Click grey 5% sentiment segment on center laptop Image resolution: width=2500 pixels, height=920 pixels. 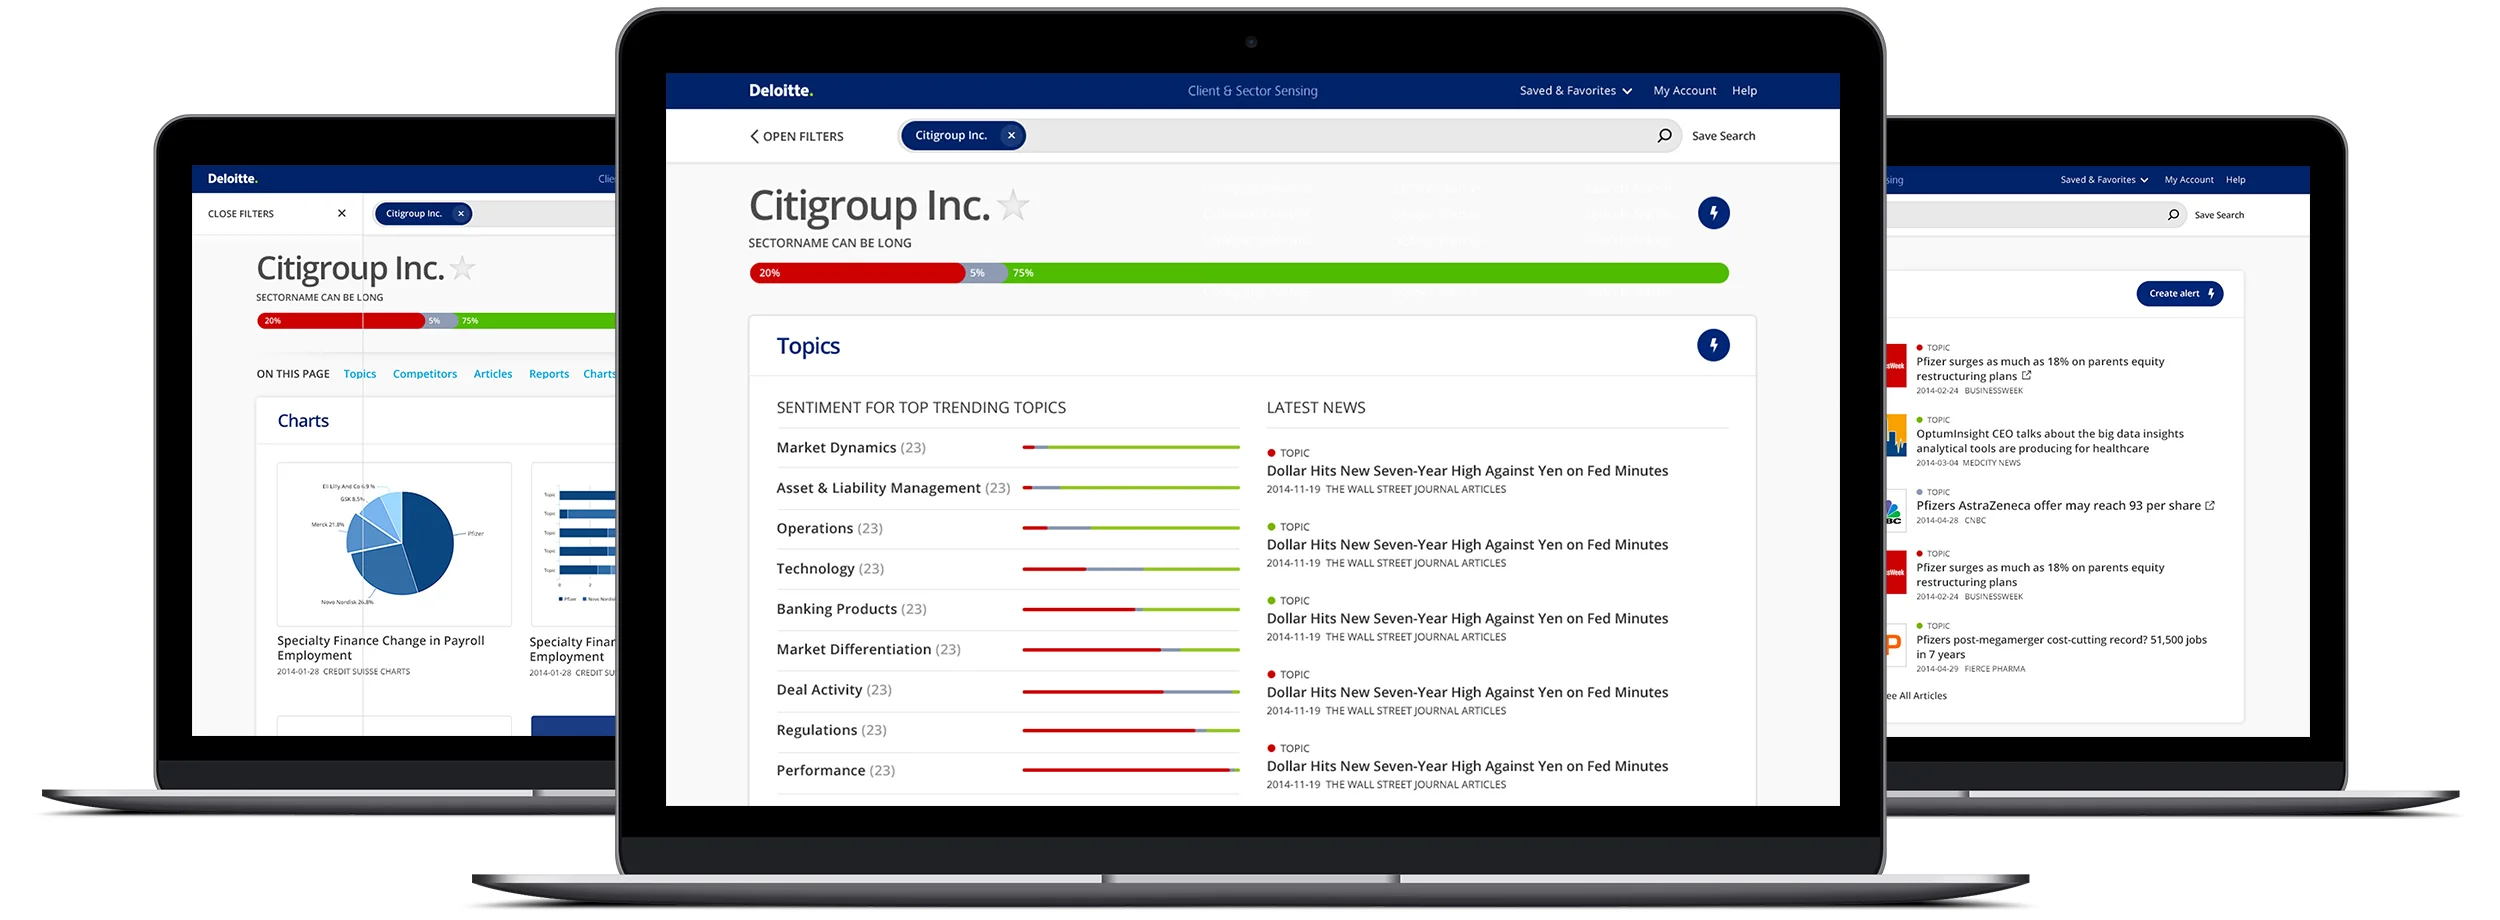[986, 273]
